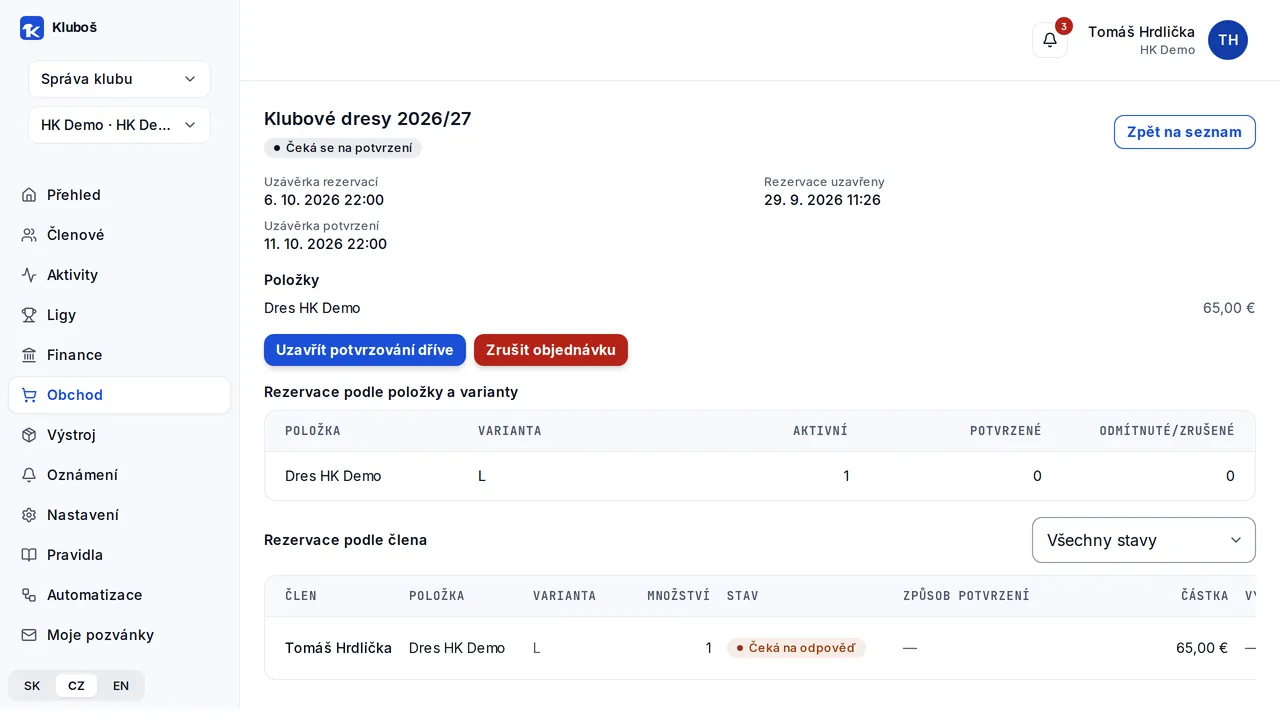Click Tomáš Hrdlička in member table

click(338, 648)
